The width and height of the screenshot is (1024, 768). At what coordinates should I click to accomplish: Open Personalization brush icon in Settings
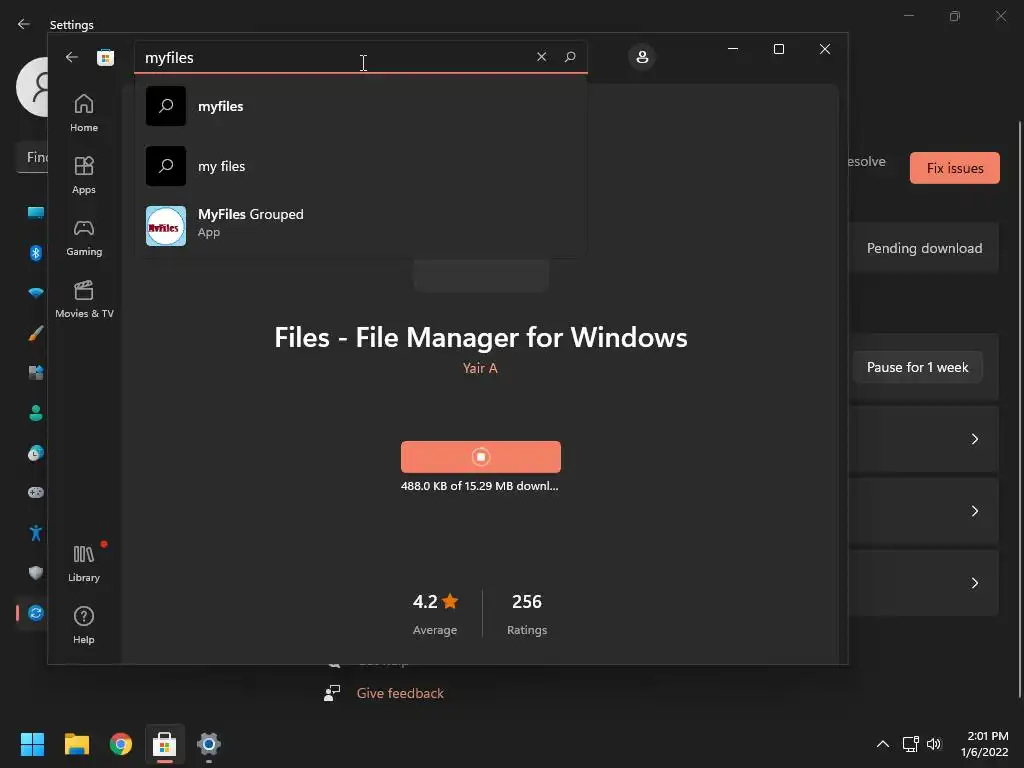pyautogui.click(x=36, y=333)
